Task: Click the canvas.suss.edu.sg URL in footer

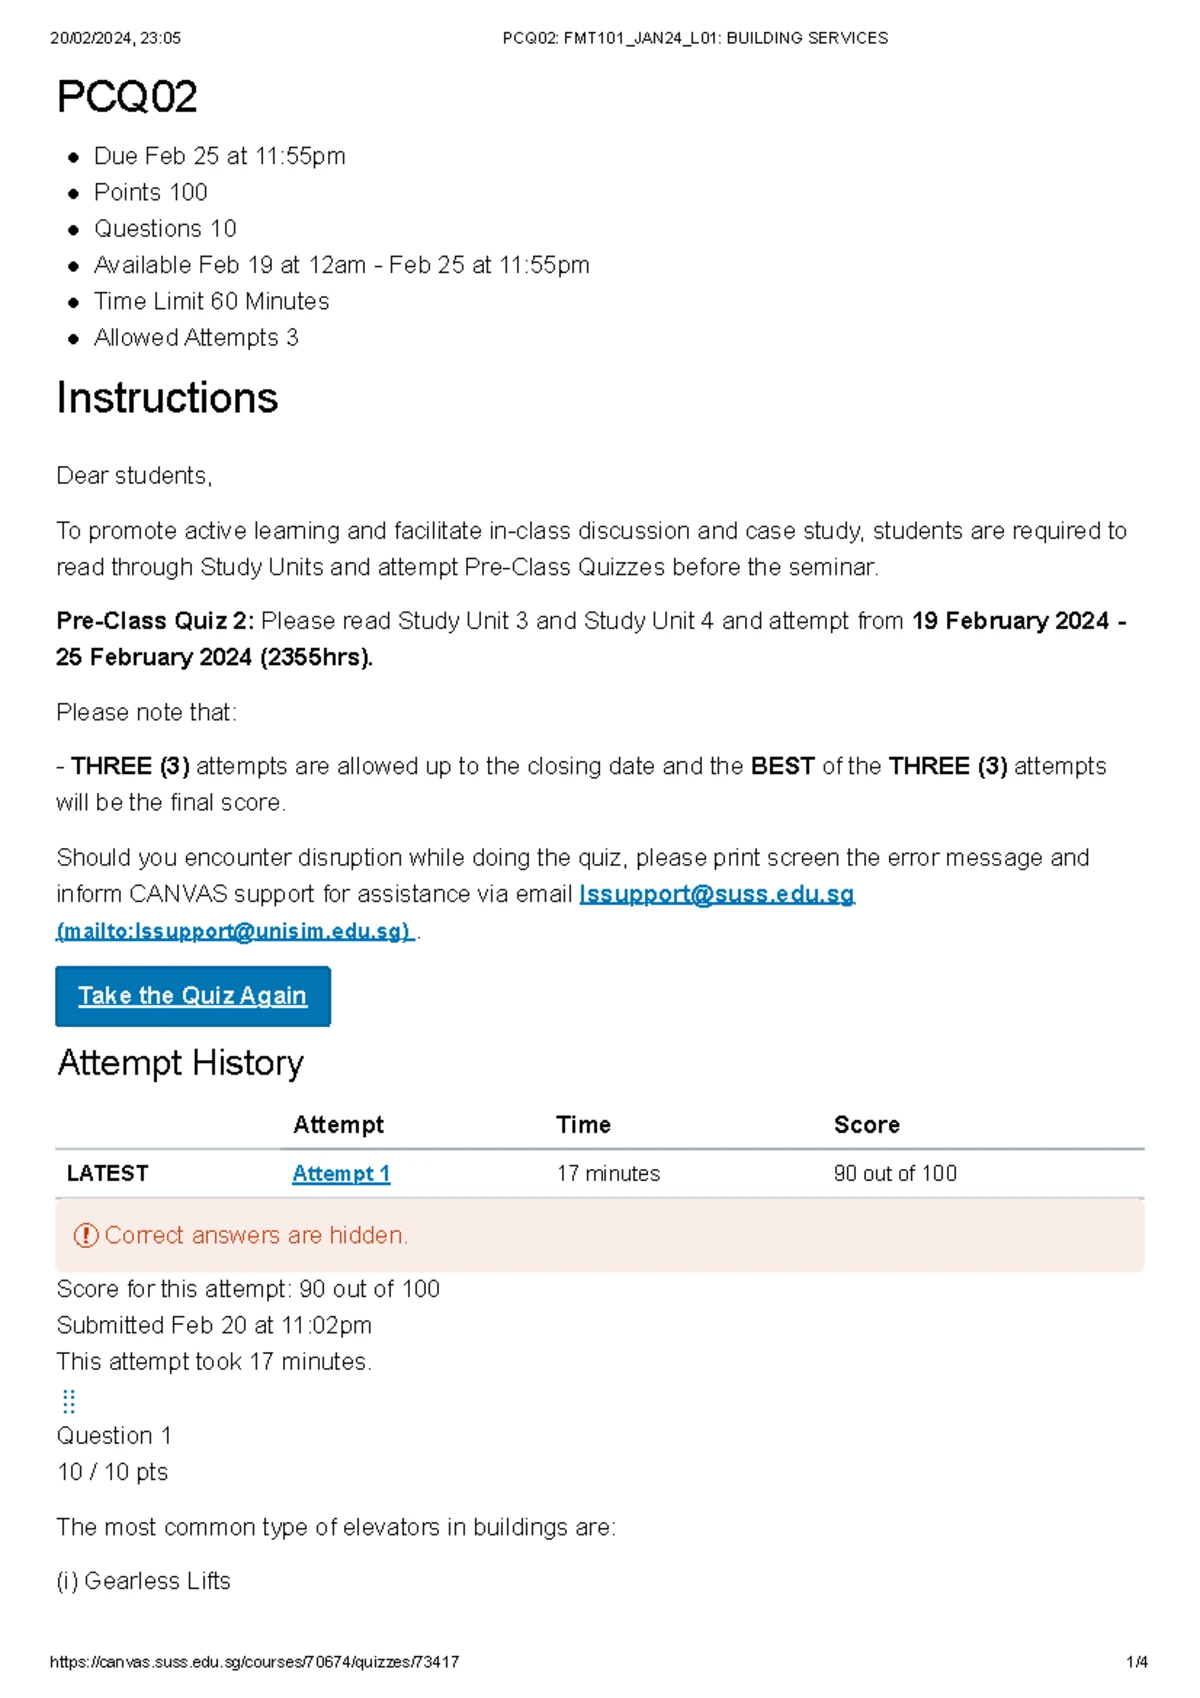Action: (254, 1662)
